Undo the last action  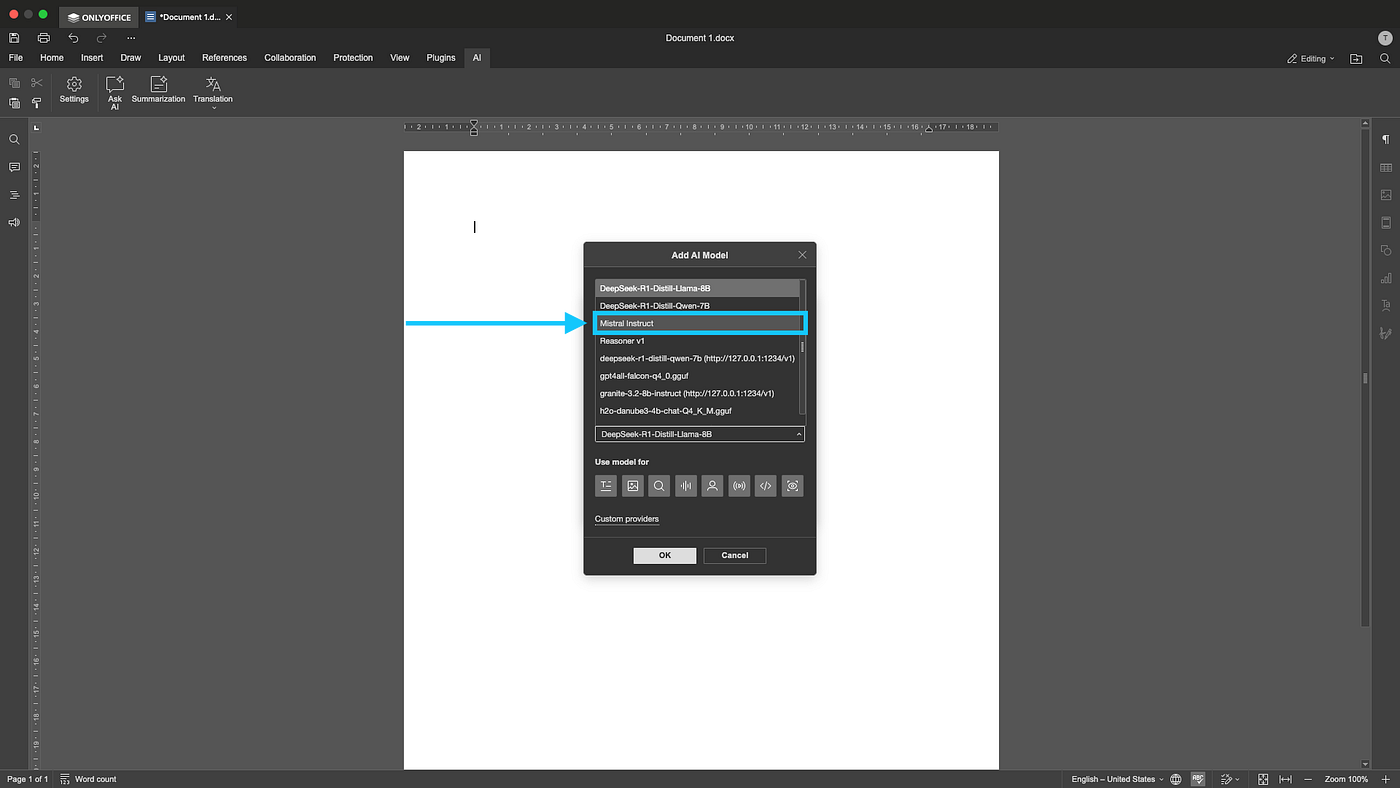[73, 38]
